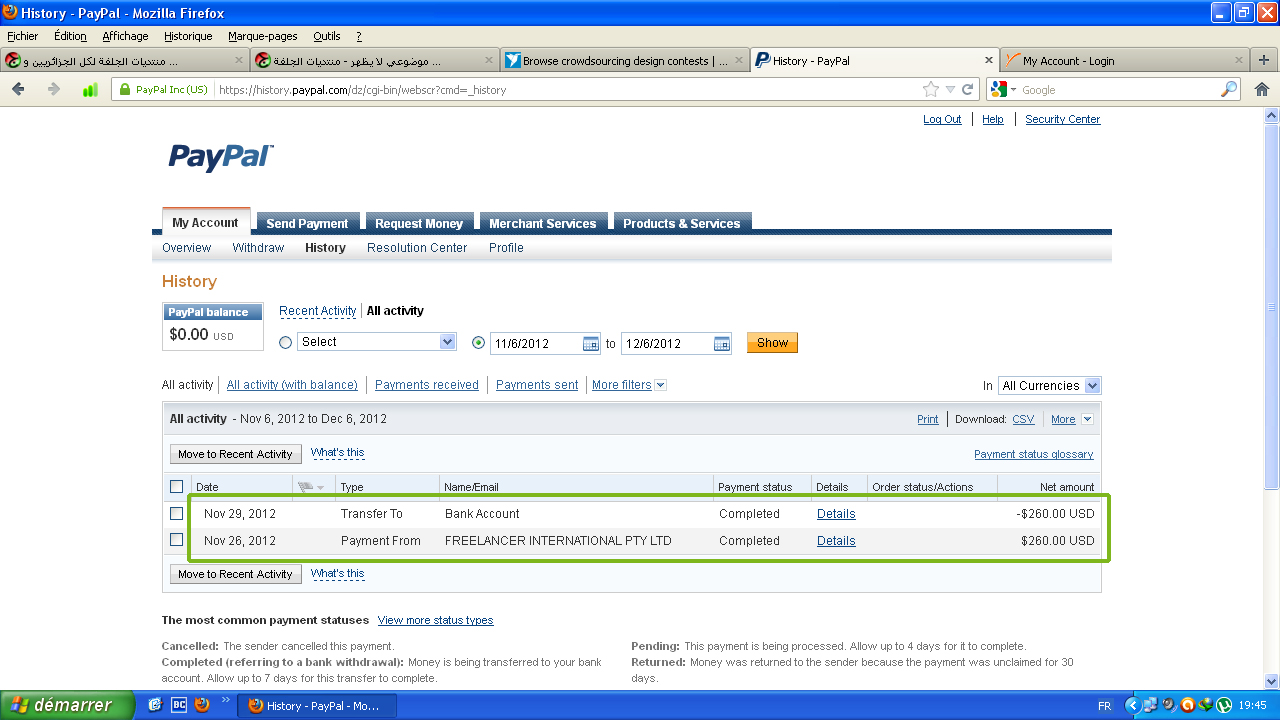Open the Payment status glossary link

(1034, 454)
